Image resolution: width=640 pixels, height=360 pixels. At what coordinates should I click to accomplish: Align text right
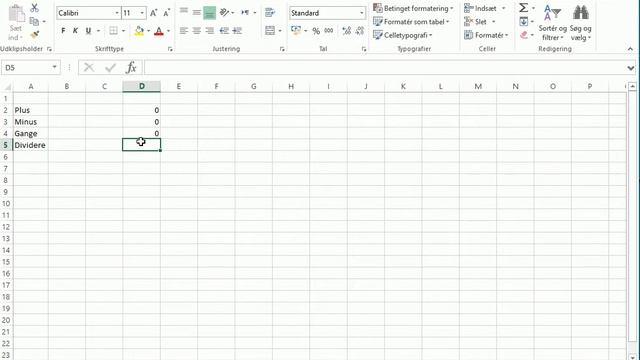[x=210, y=31]
